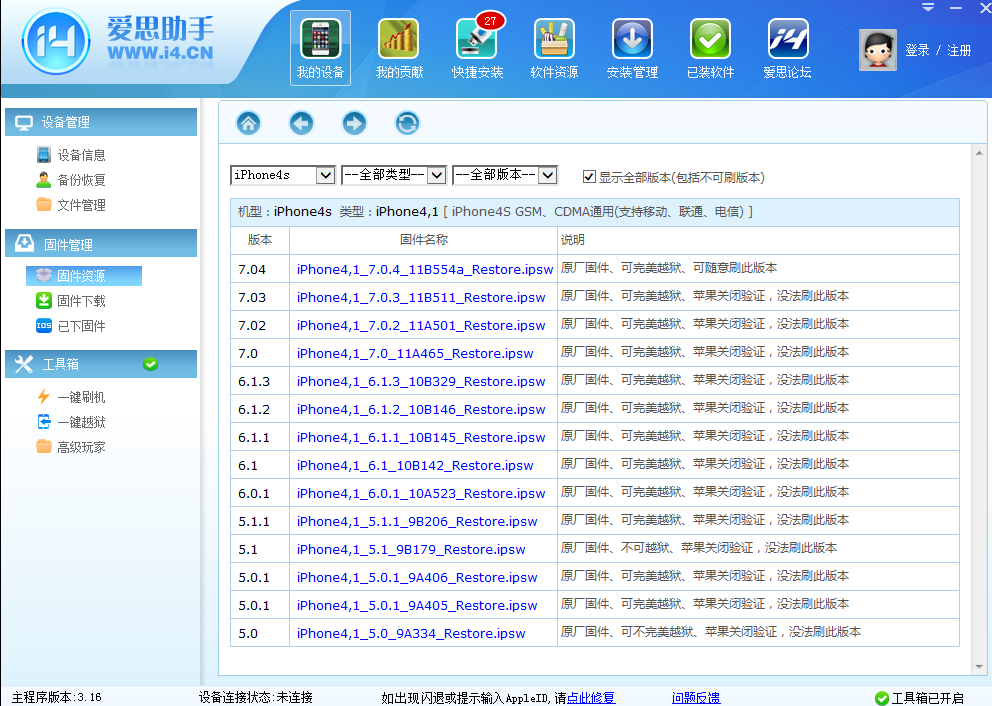This screenshot has height=706, width=992.
Task: Launch 一键刷机 flash tool
Action: point(71,397)
